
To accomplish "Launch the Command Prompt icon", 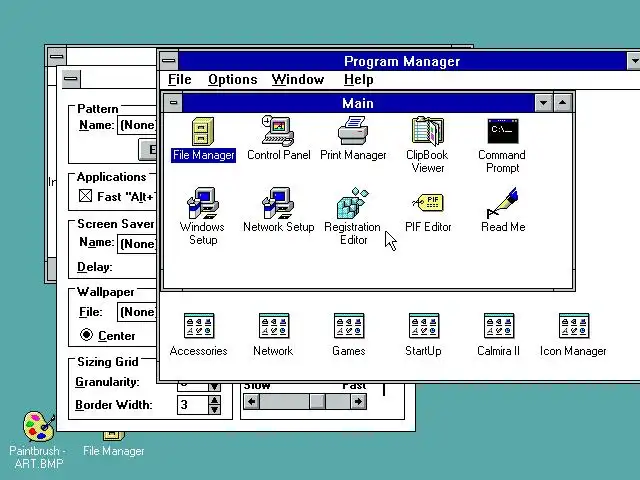I will [x=502, y=146].
